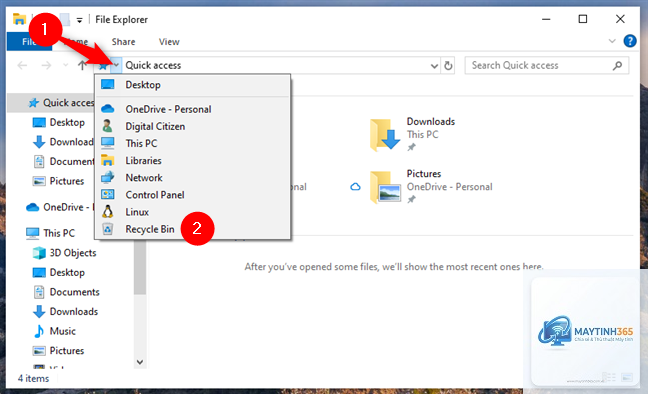Select OneDrive - Personal in dropdown list
The width and height of the screenshot is (648, 394).
[x=193, y=109]
